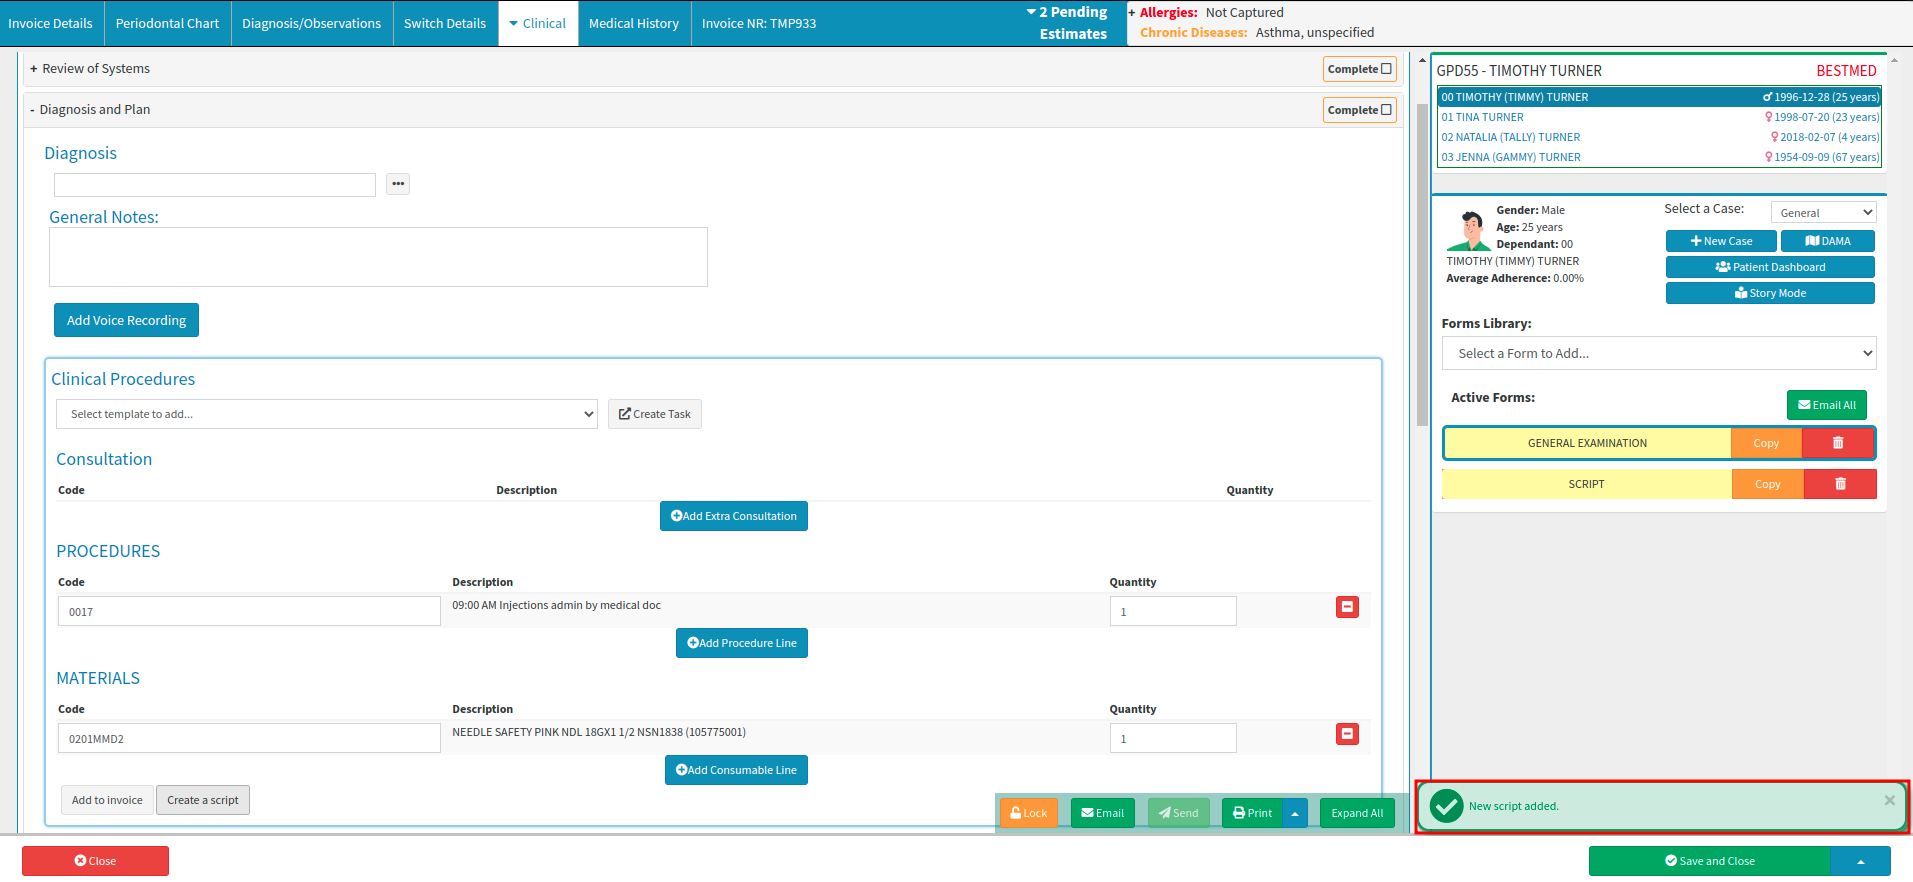
Task: Open Patient Dashboard
Action: click(1769, 267)
